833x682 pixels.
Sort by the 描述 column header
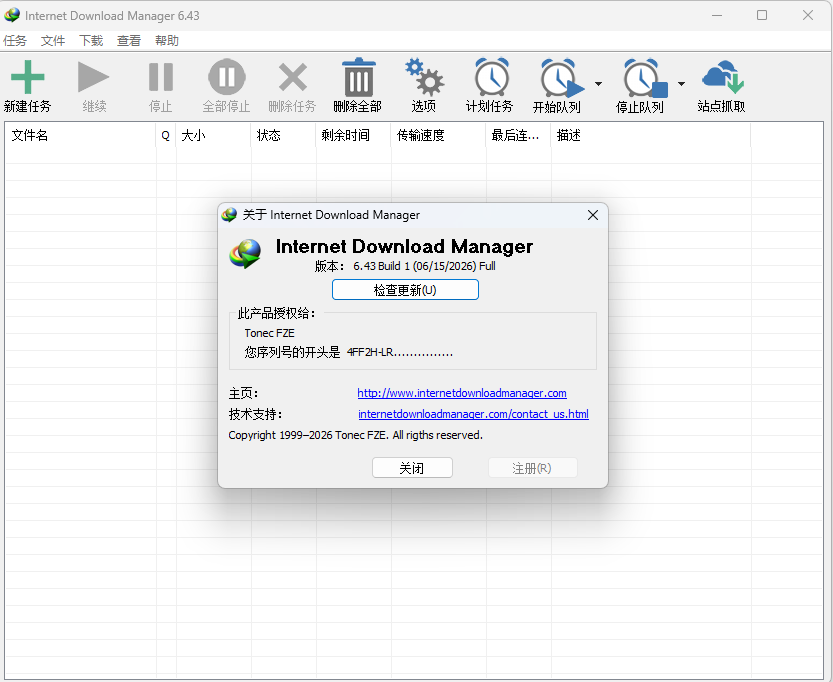point(651,135)
